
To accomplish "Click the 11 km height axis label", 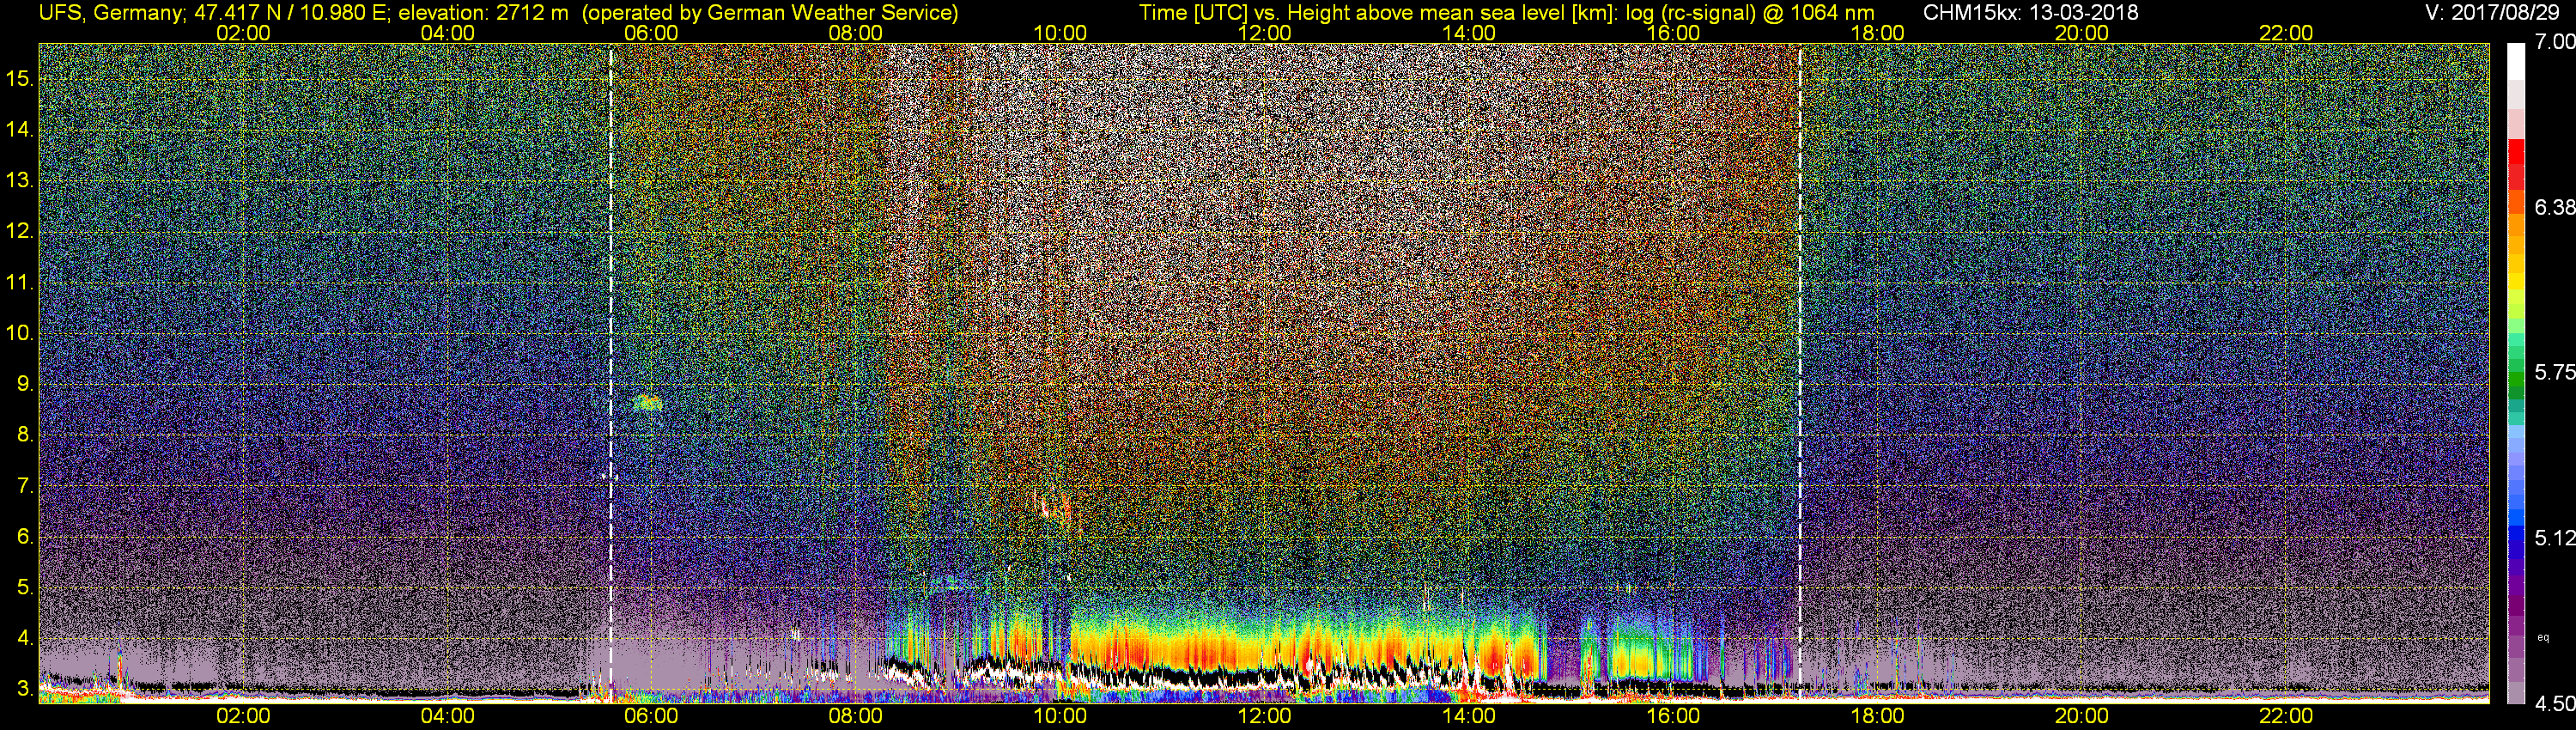I will coord(19,283).
